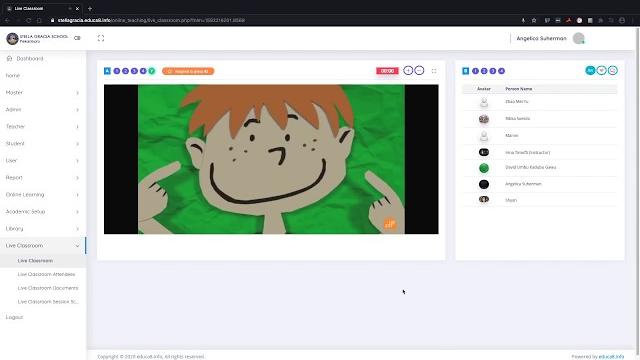Expand the Admin sidebar menu
This screenshot has height=360, width=640.
pos(43,109)
